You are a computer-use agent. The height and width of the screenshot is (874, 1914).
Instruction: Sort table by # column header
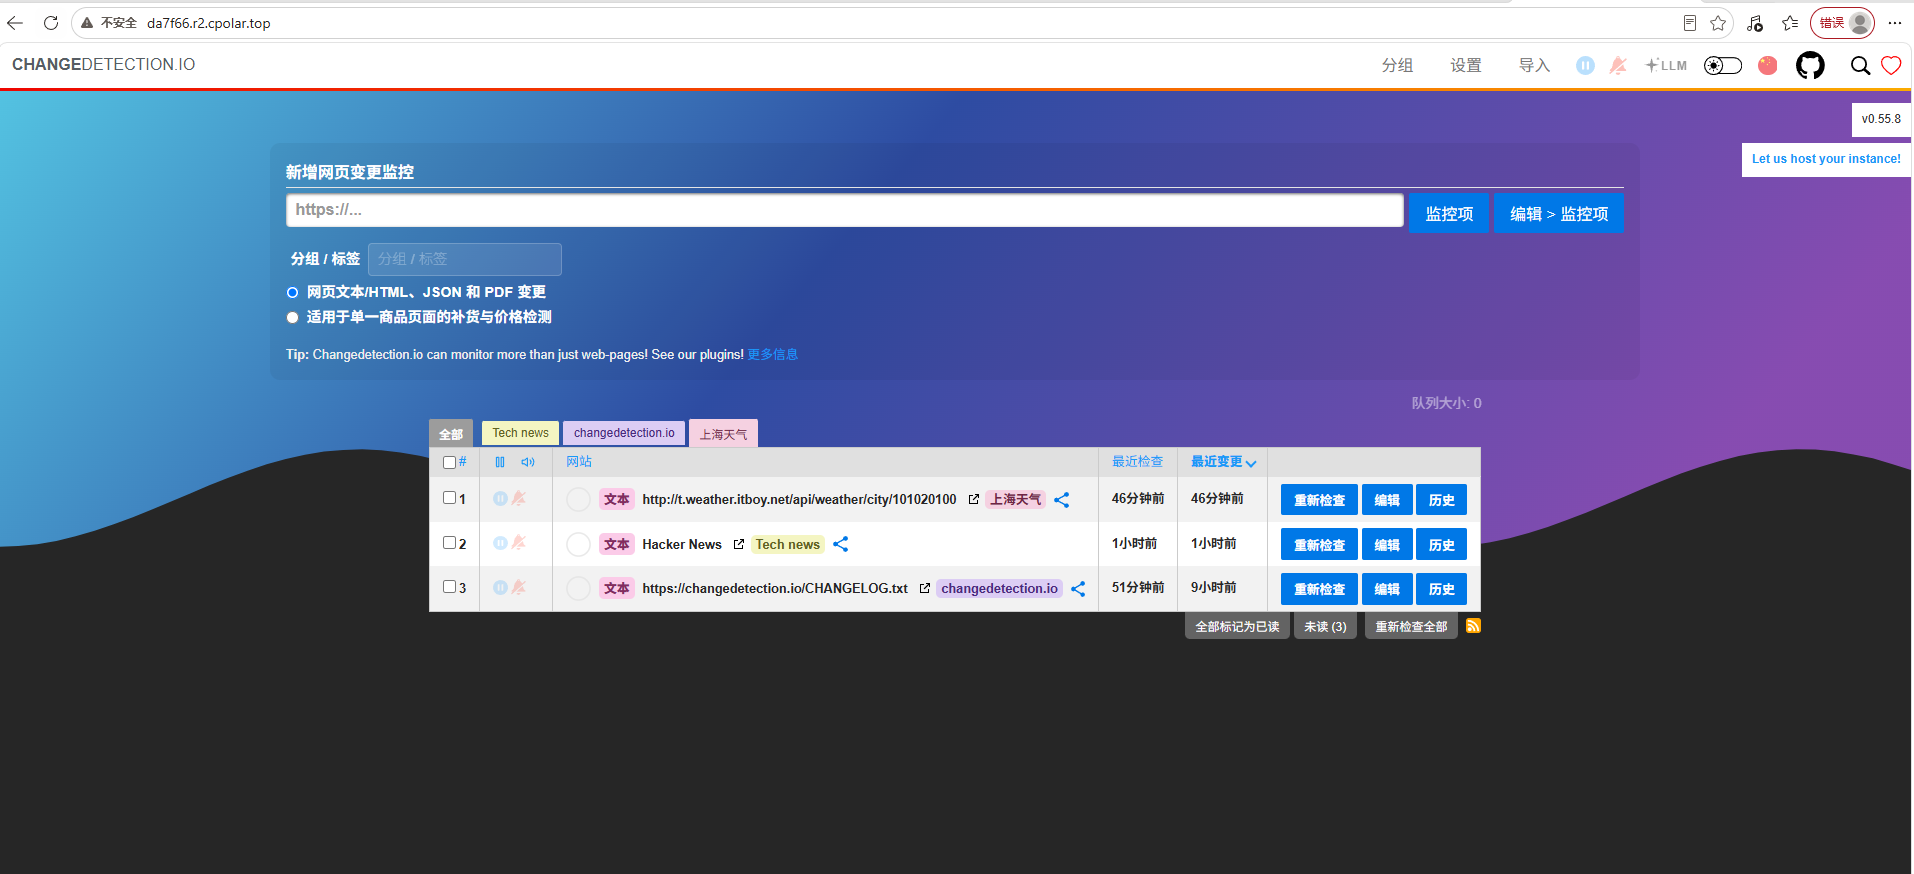462,462
